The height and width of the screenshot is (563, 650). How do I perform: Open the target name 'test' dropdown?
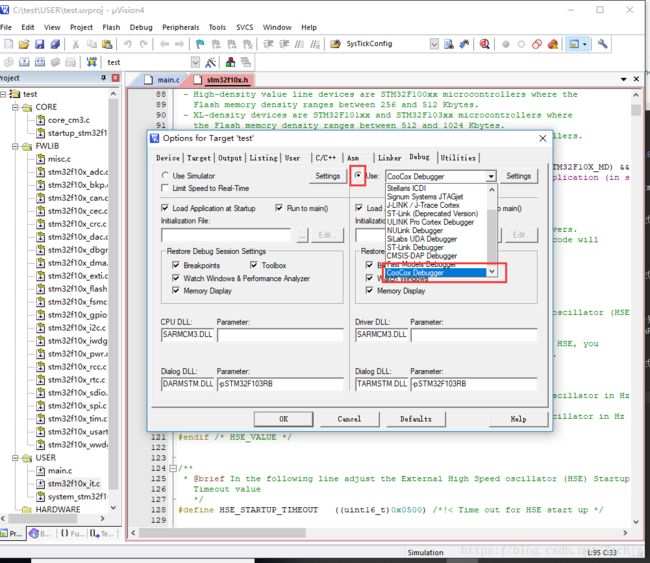tap(195, 62)
